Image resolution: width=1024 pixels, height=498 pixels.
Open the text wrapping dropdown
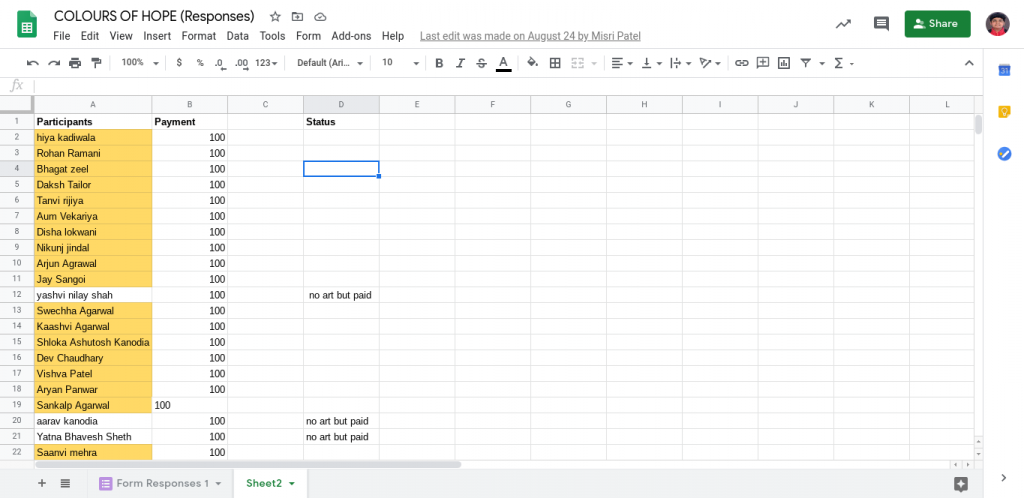(x=681, y=63)
